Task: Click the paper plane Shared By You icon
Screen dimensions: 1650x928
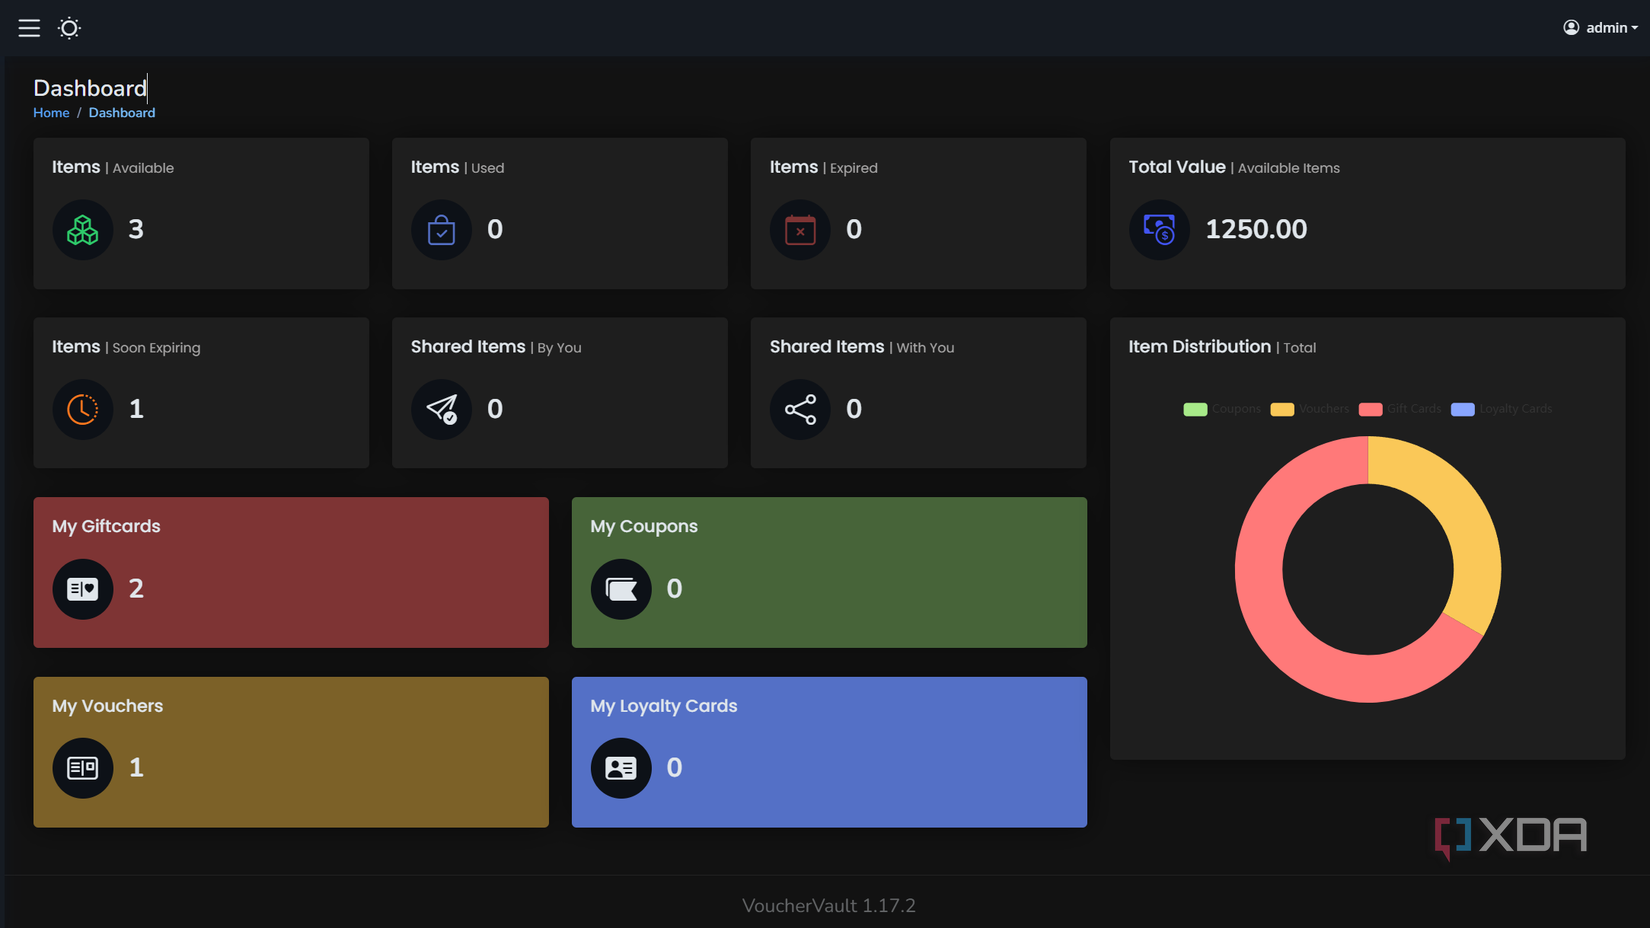Action: point(441,409)
